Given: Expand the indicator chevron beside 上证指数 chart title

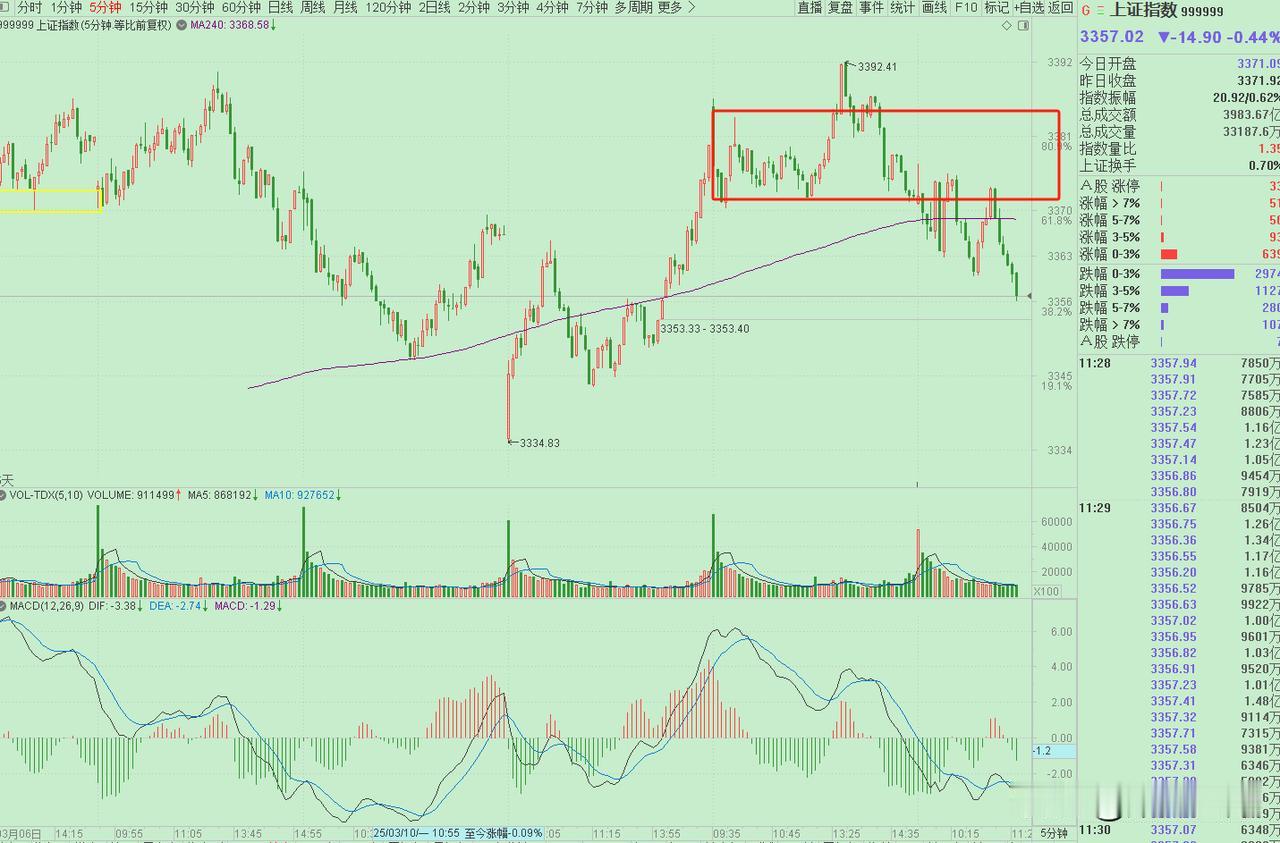Looking at the screenshot, I should point(181,25).
